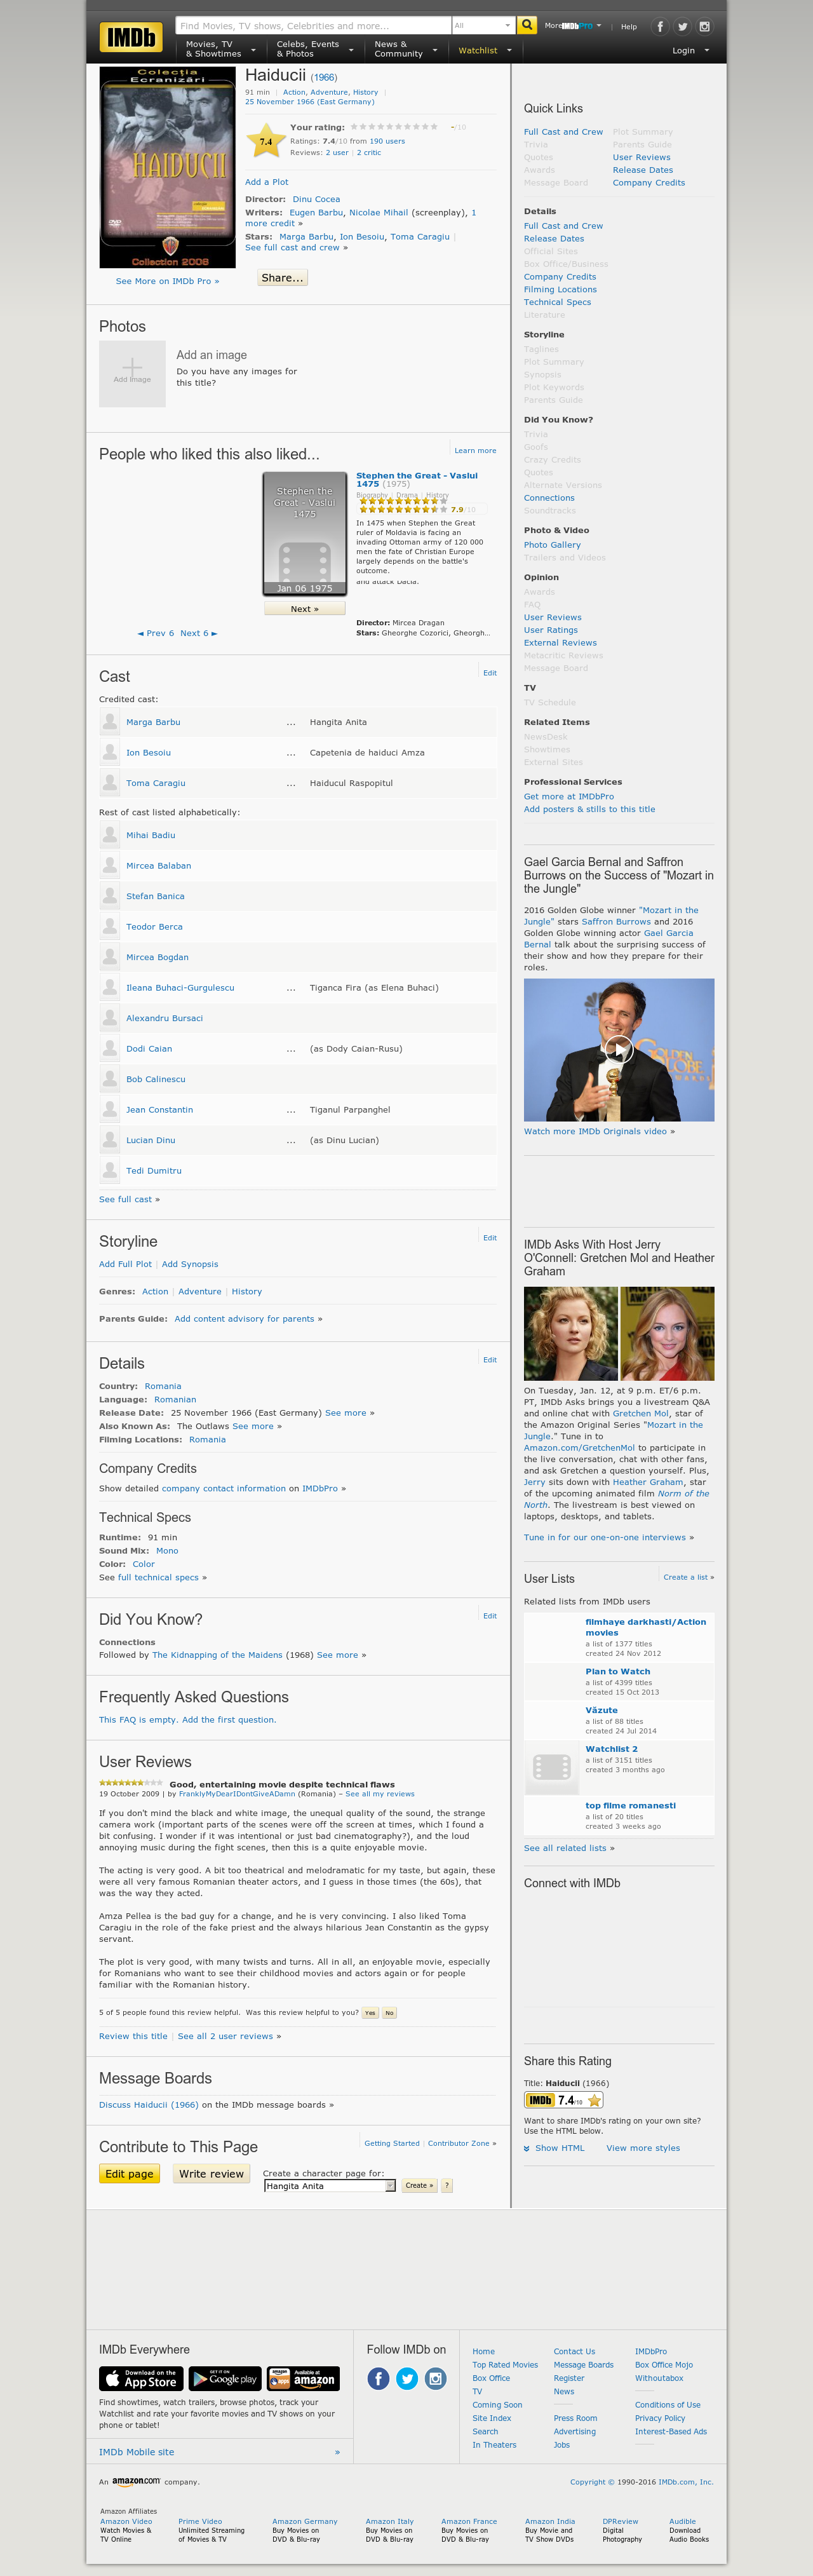Click the yellow search magnifier button
This screenshot has height=2576, width=813.
527,25
